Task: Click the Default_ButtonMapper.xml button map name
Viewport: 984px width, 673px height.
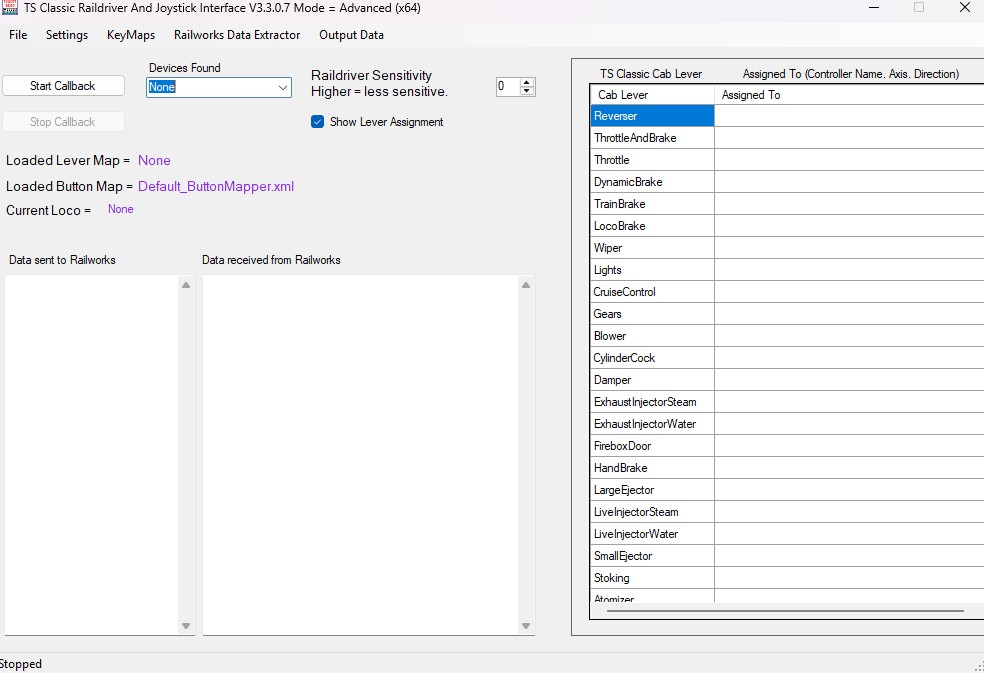Action: point(216,186)
